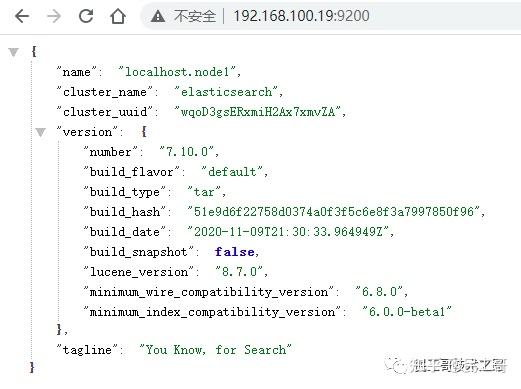Viewport: 521px width, 389px height.
Task: Collapse the "version" object triangle
Action: click(x=41, y=132)
